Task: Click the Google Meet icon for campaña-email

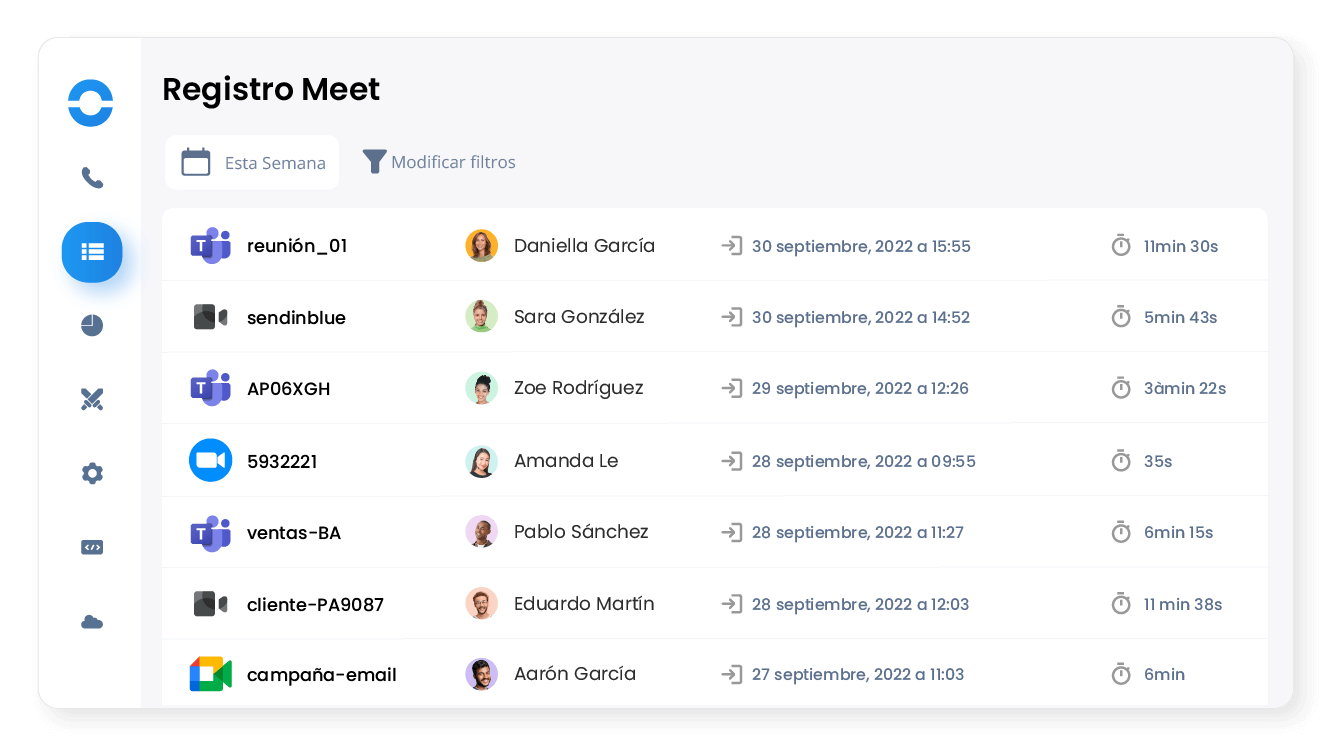Action: click(x=210, y=674)
